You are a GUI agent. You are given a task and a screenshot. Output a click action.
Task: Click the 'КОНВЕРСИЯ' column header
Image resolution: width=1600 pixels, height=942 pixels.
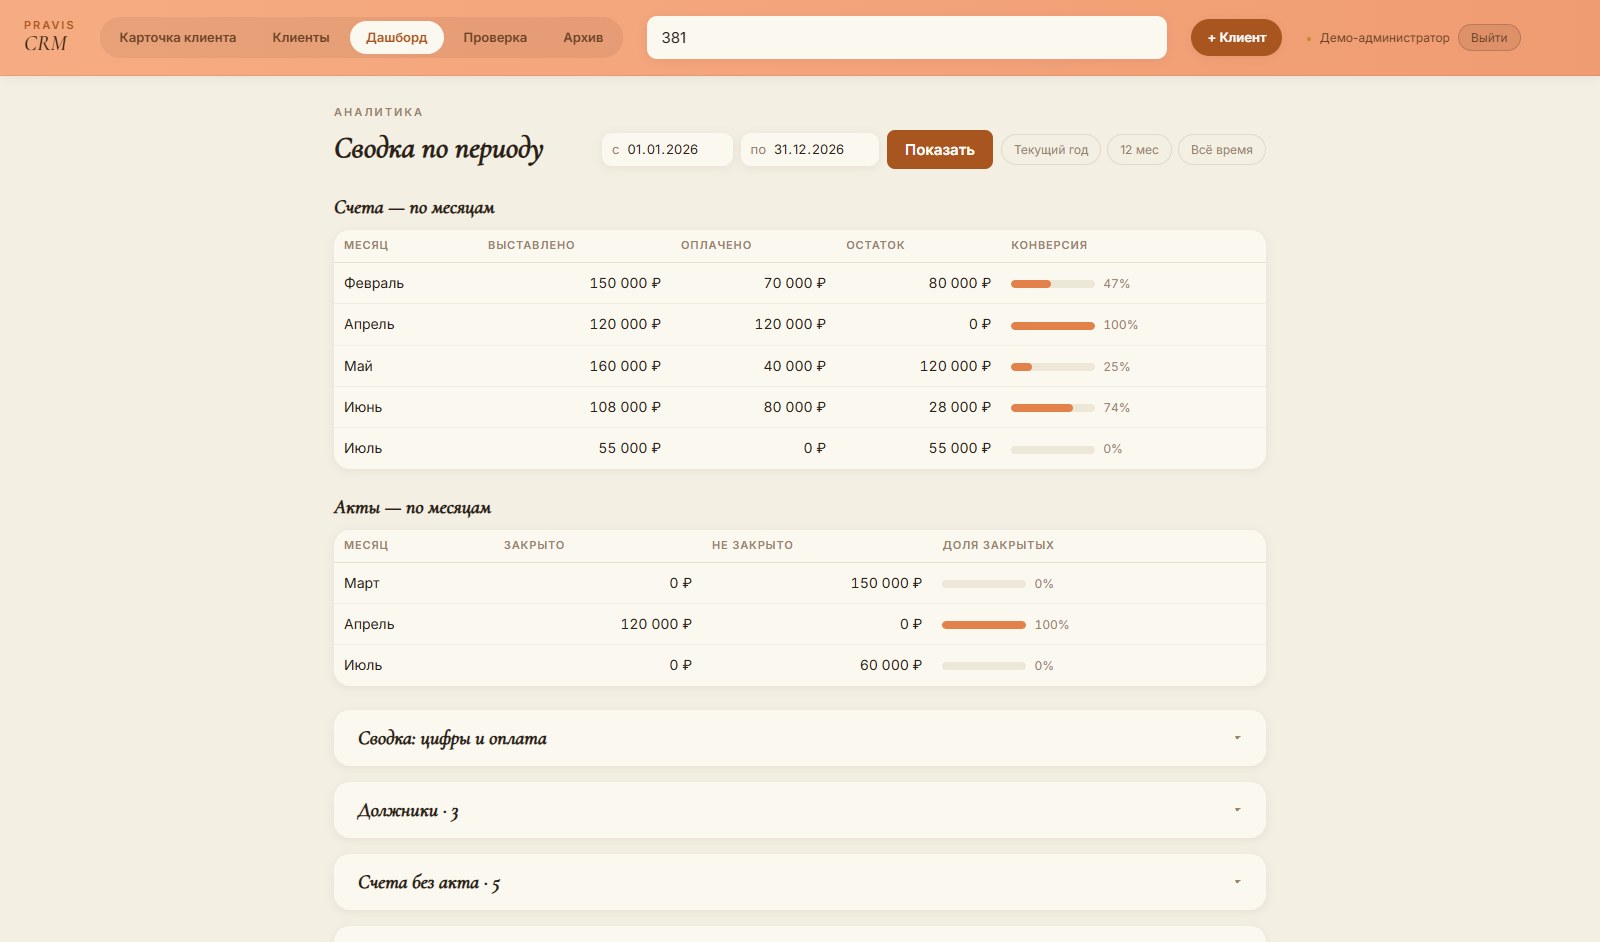[1049, 245]
